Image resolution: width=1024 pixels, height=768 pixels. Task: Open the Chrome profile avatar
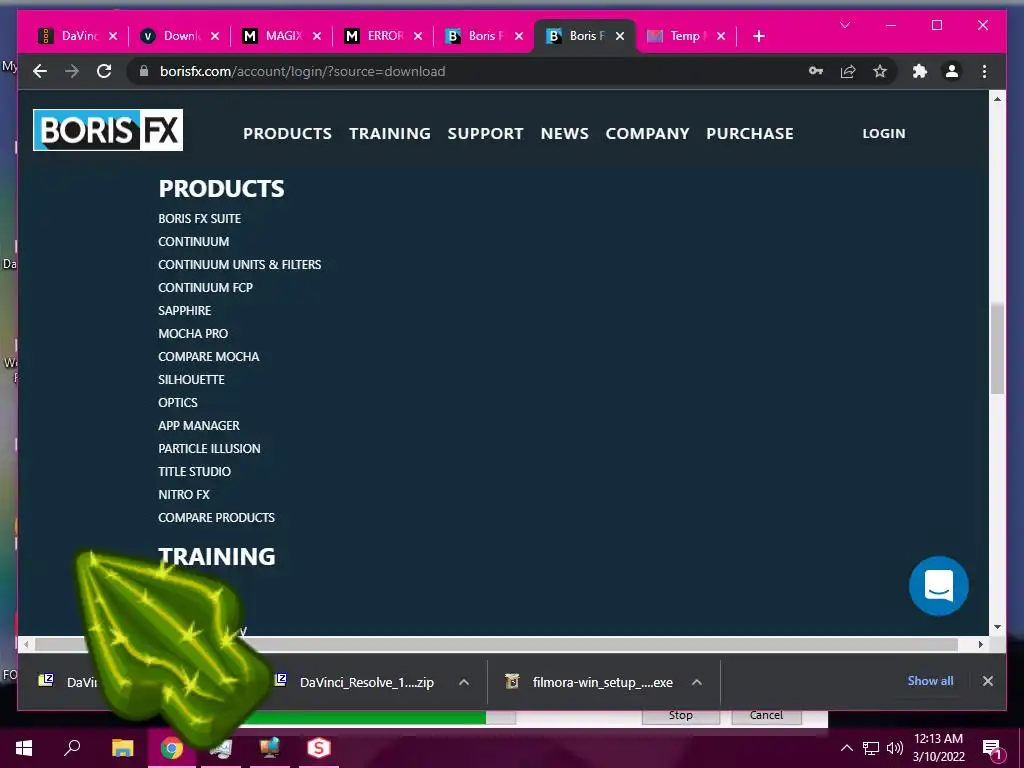pyautogui.click(x=952, y=71)
